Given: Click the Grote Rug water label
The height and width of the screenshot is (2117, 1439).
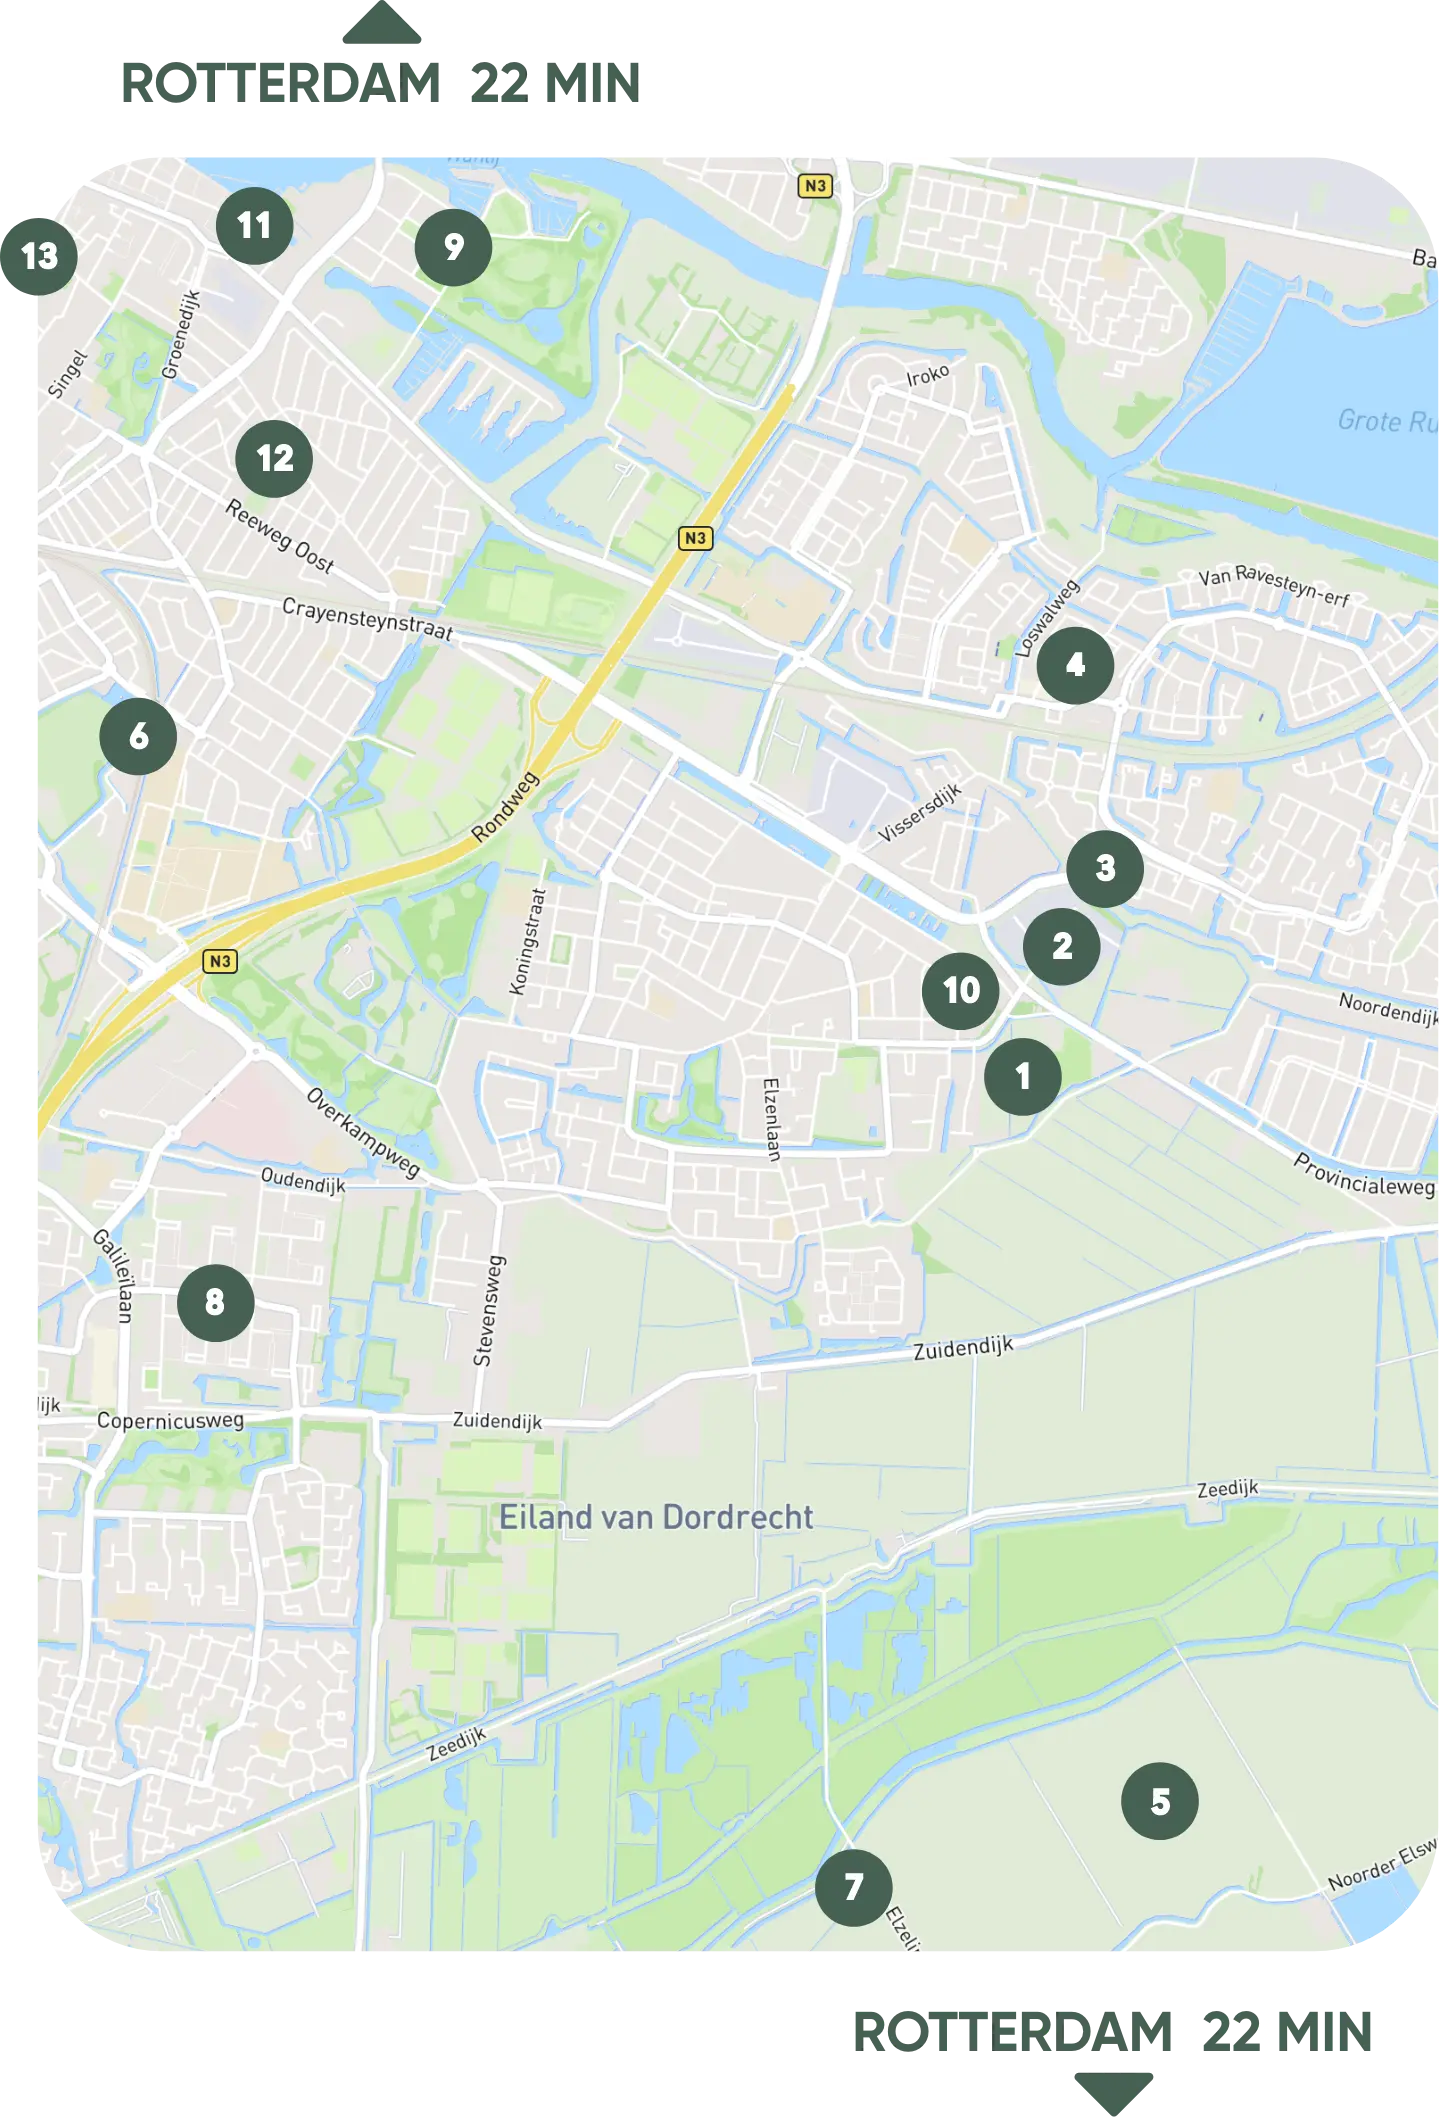Looking at the screenshot, I should tap(1387, 421).
